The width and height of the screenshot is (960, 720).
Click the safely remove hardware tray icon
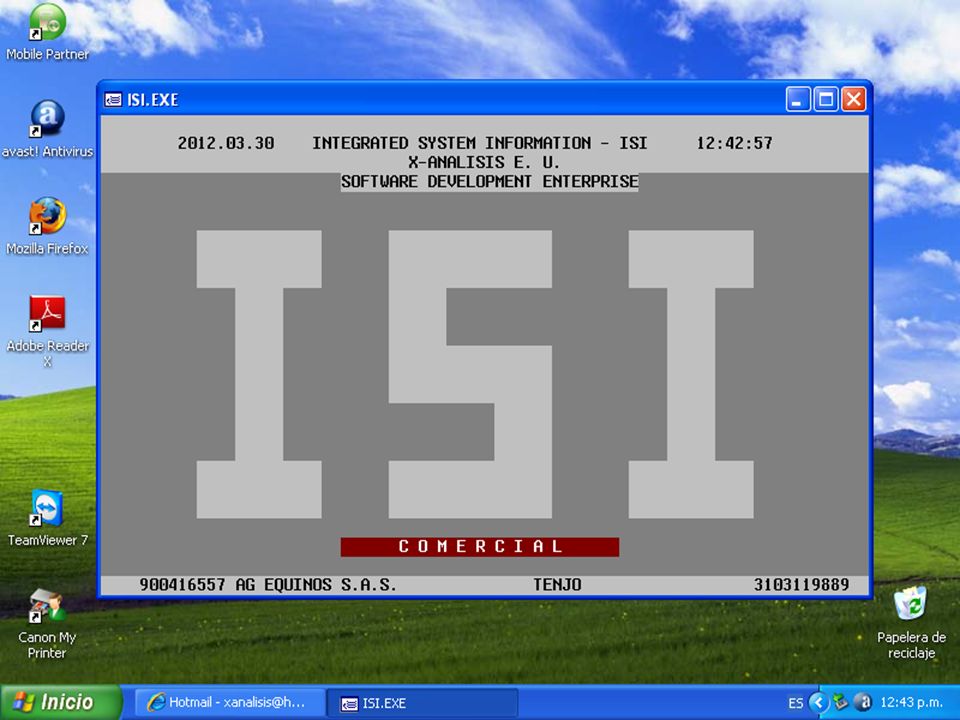(x=841, y=702)
